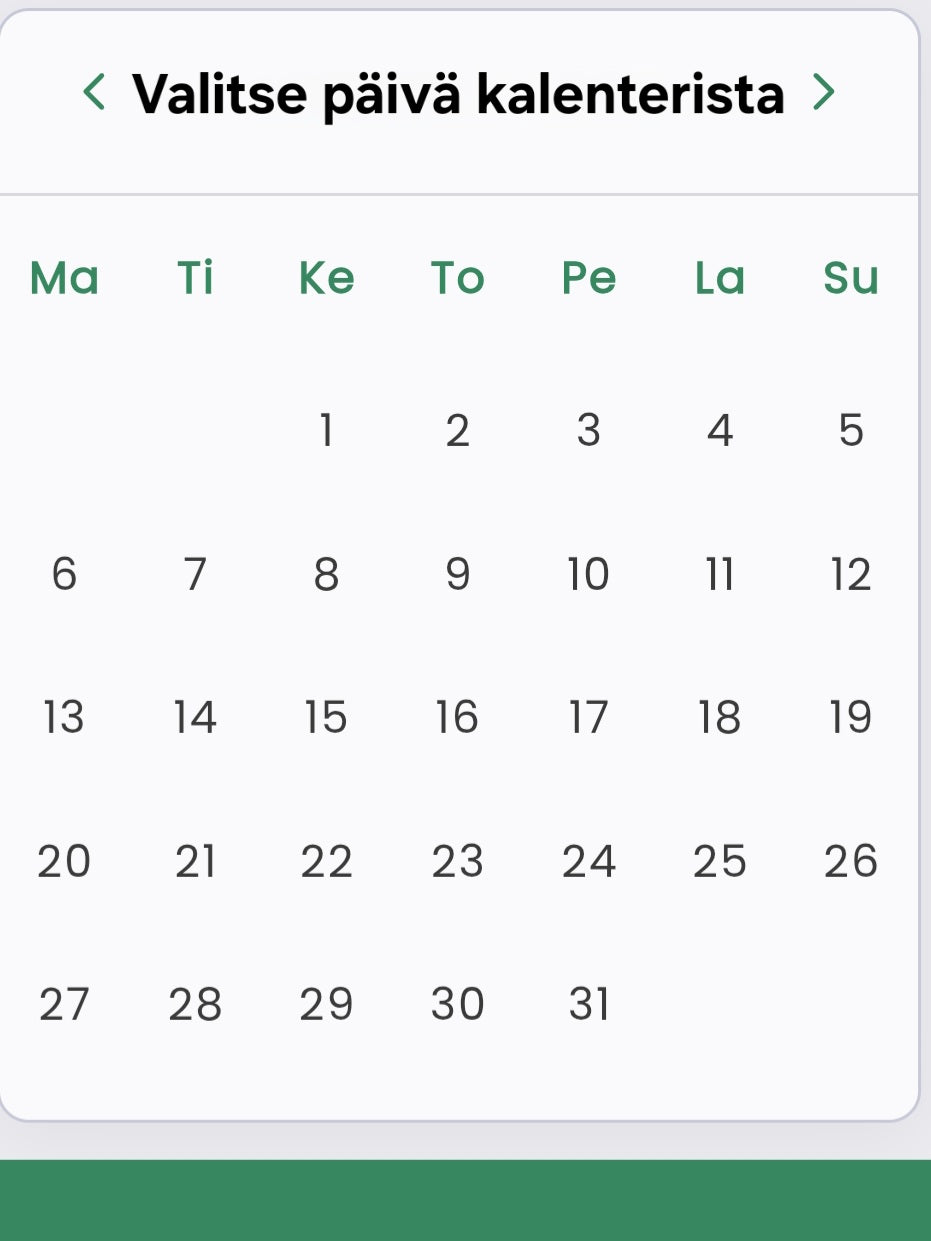
Task: Go to previous month with left chevron
Action: tap(94, 92)
